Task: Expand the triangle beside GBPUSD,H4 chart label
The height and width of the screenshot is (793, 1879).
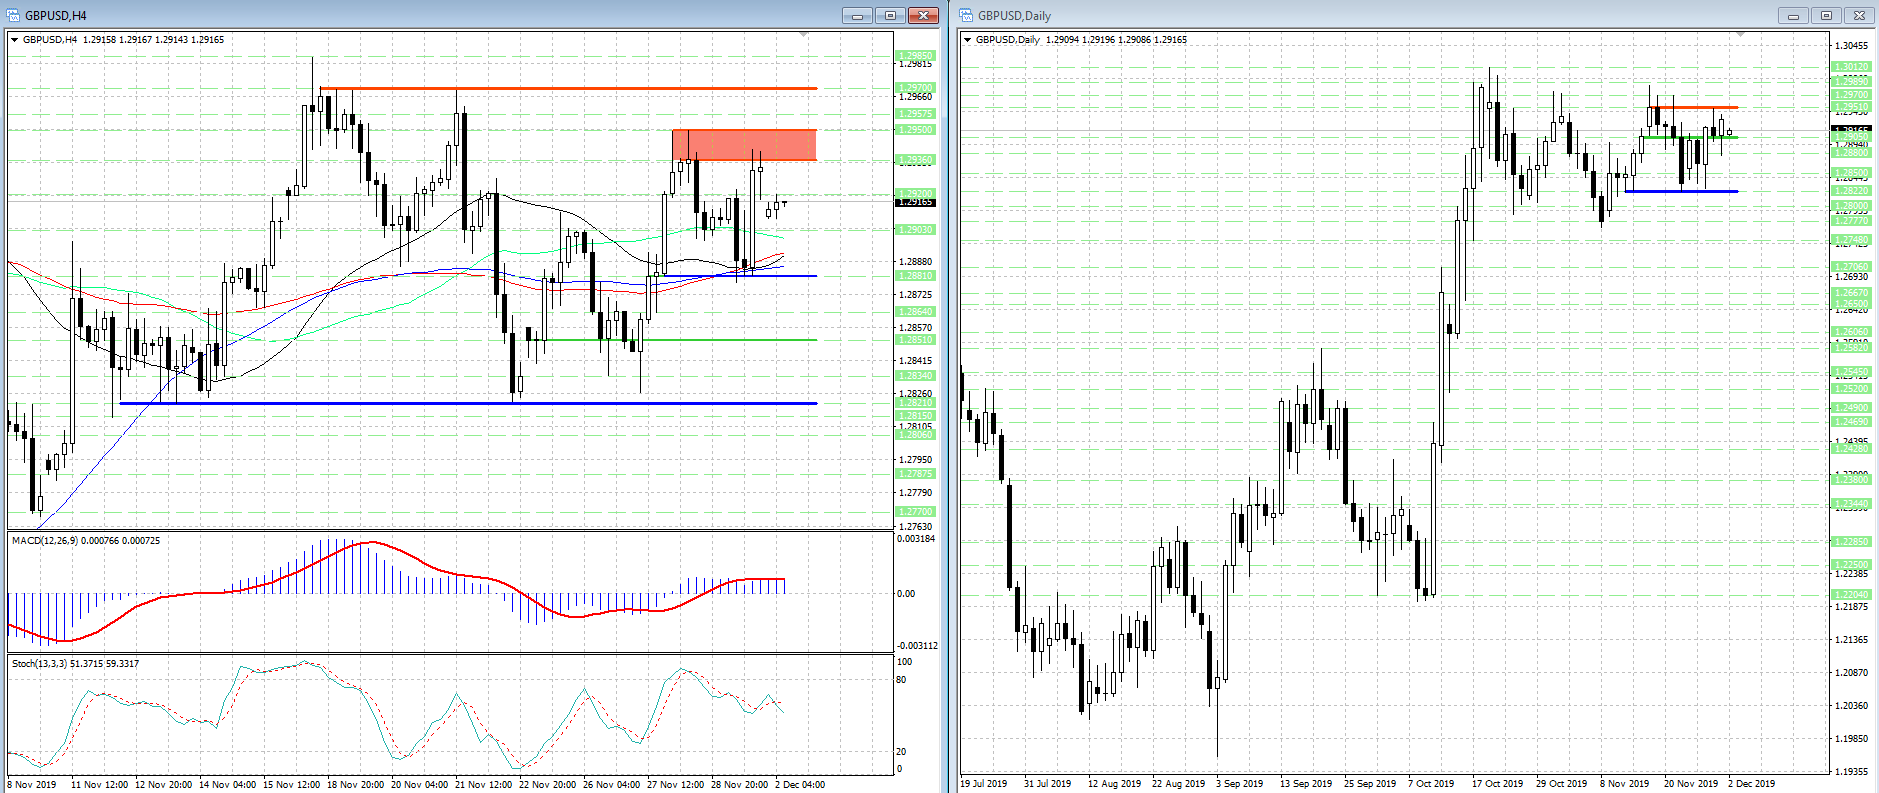Action: coord(14,40)
